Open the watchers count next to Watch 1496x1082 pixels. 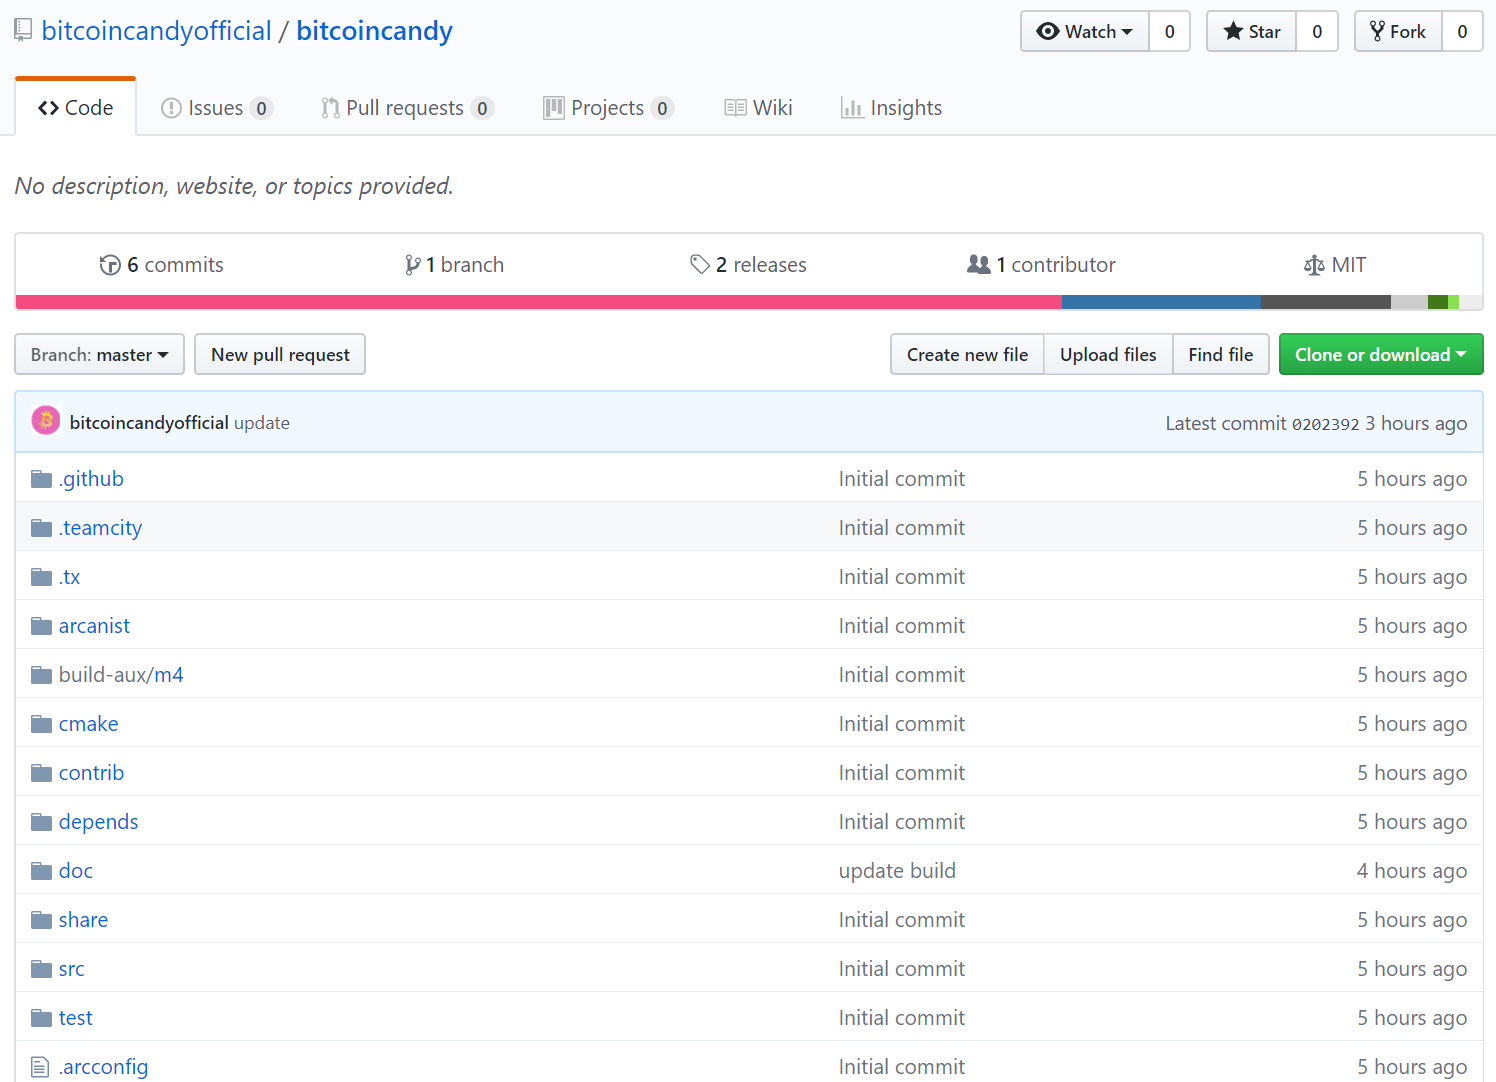tap(1169, 31)
